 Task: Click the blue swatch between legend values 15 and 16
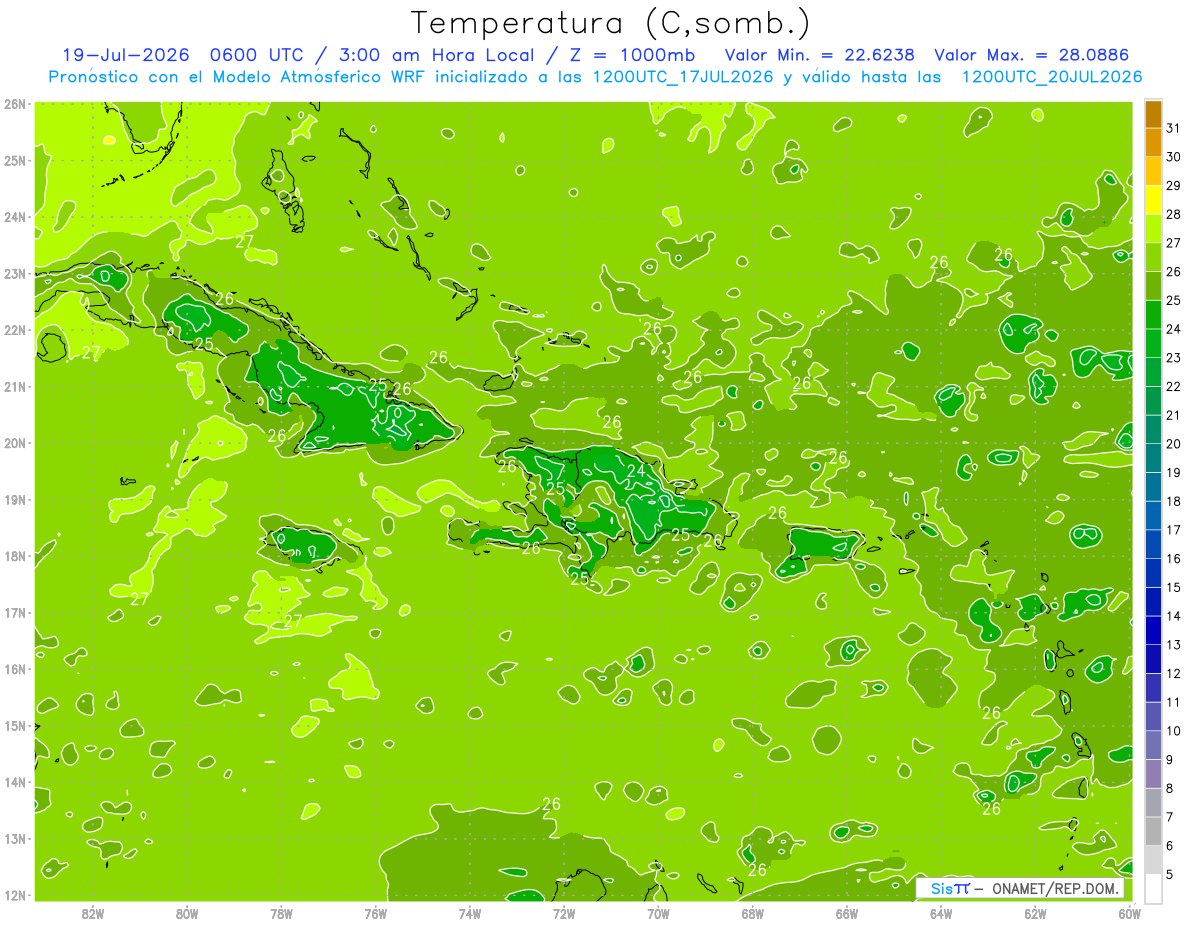1153,573
